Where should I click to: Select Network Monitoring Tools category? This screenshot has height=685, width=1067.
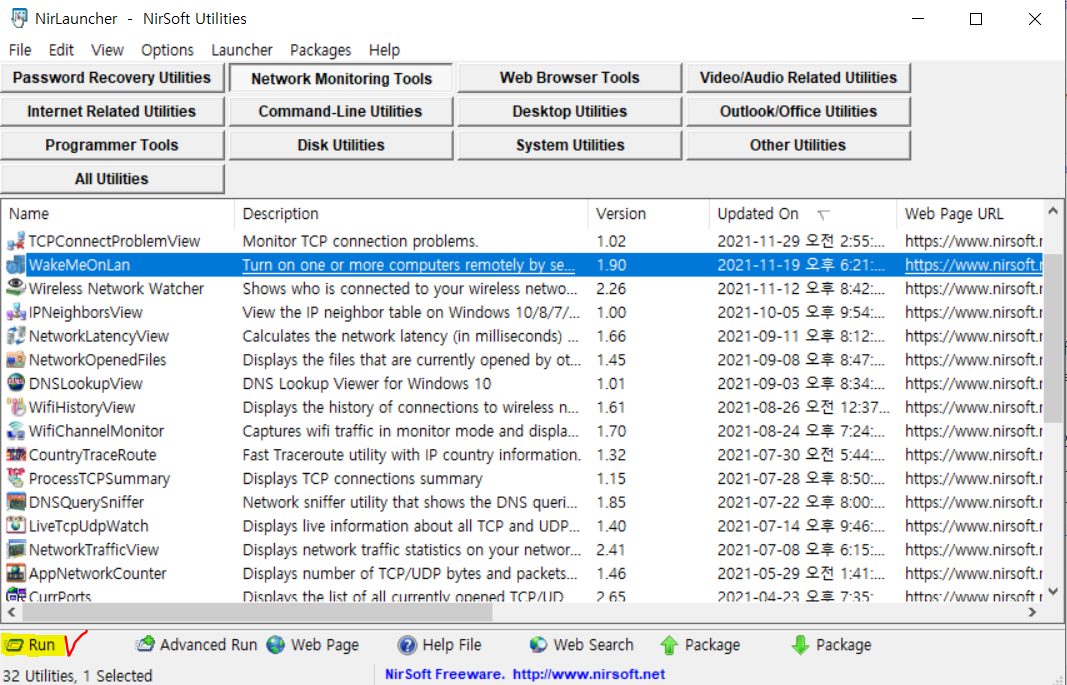point(341,78)
